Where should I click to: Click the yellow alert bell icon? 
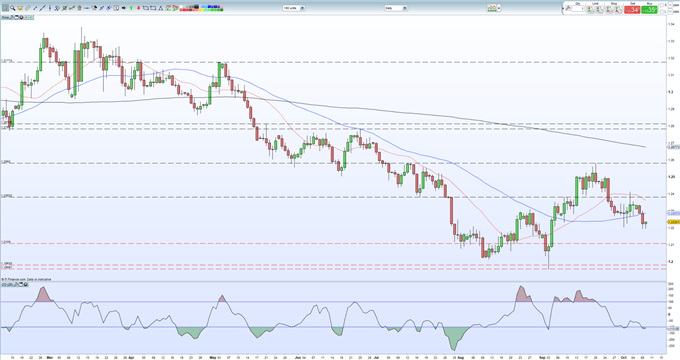[x=20, y=8]
